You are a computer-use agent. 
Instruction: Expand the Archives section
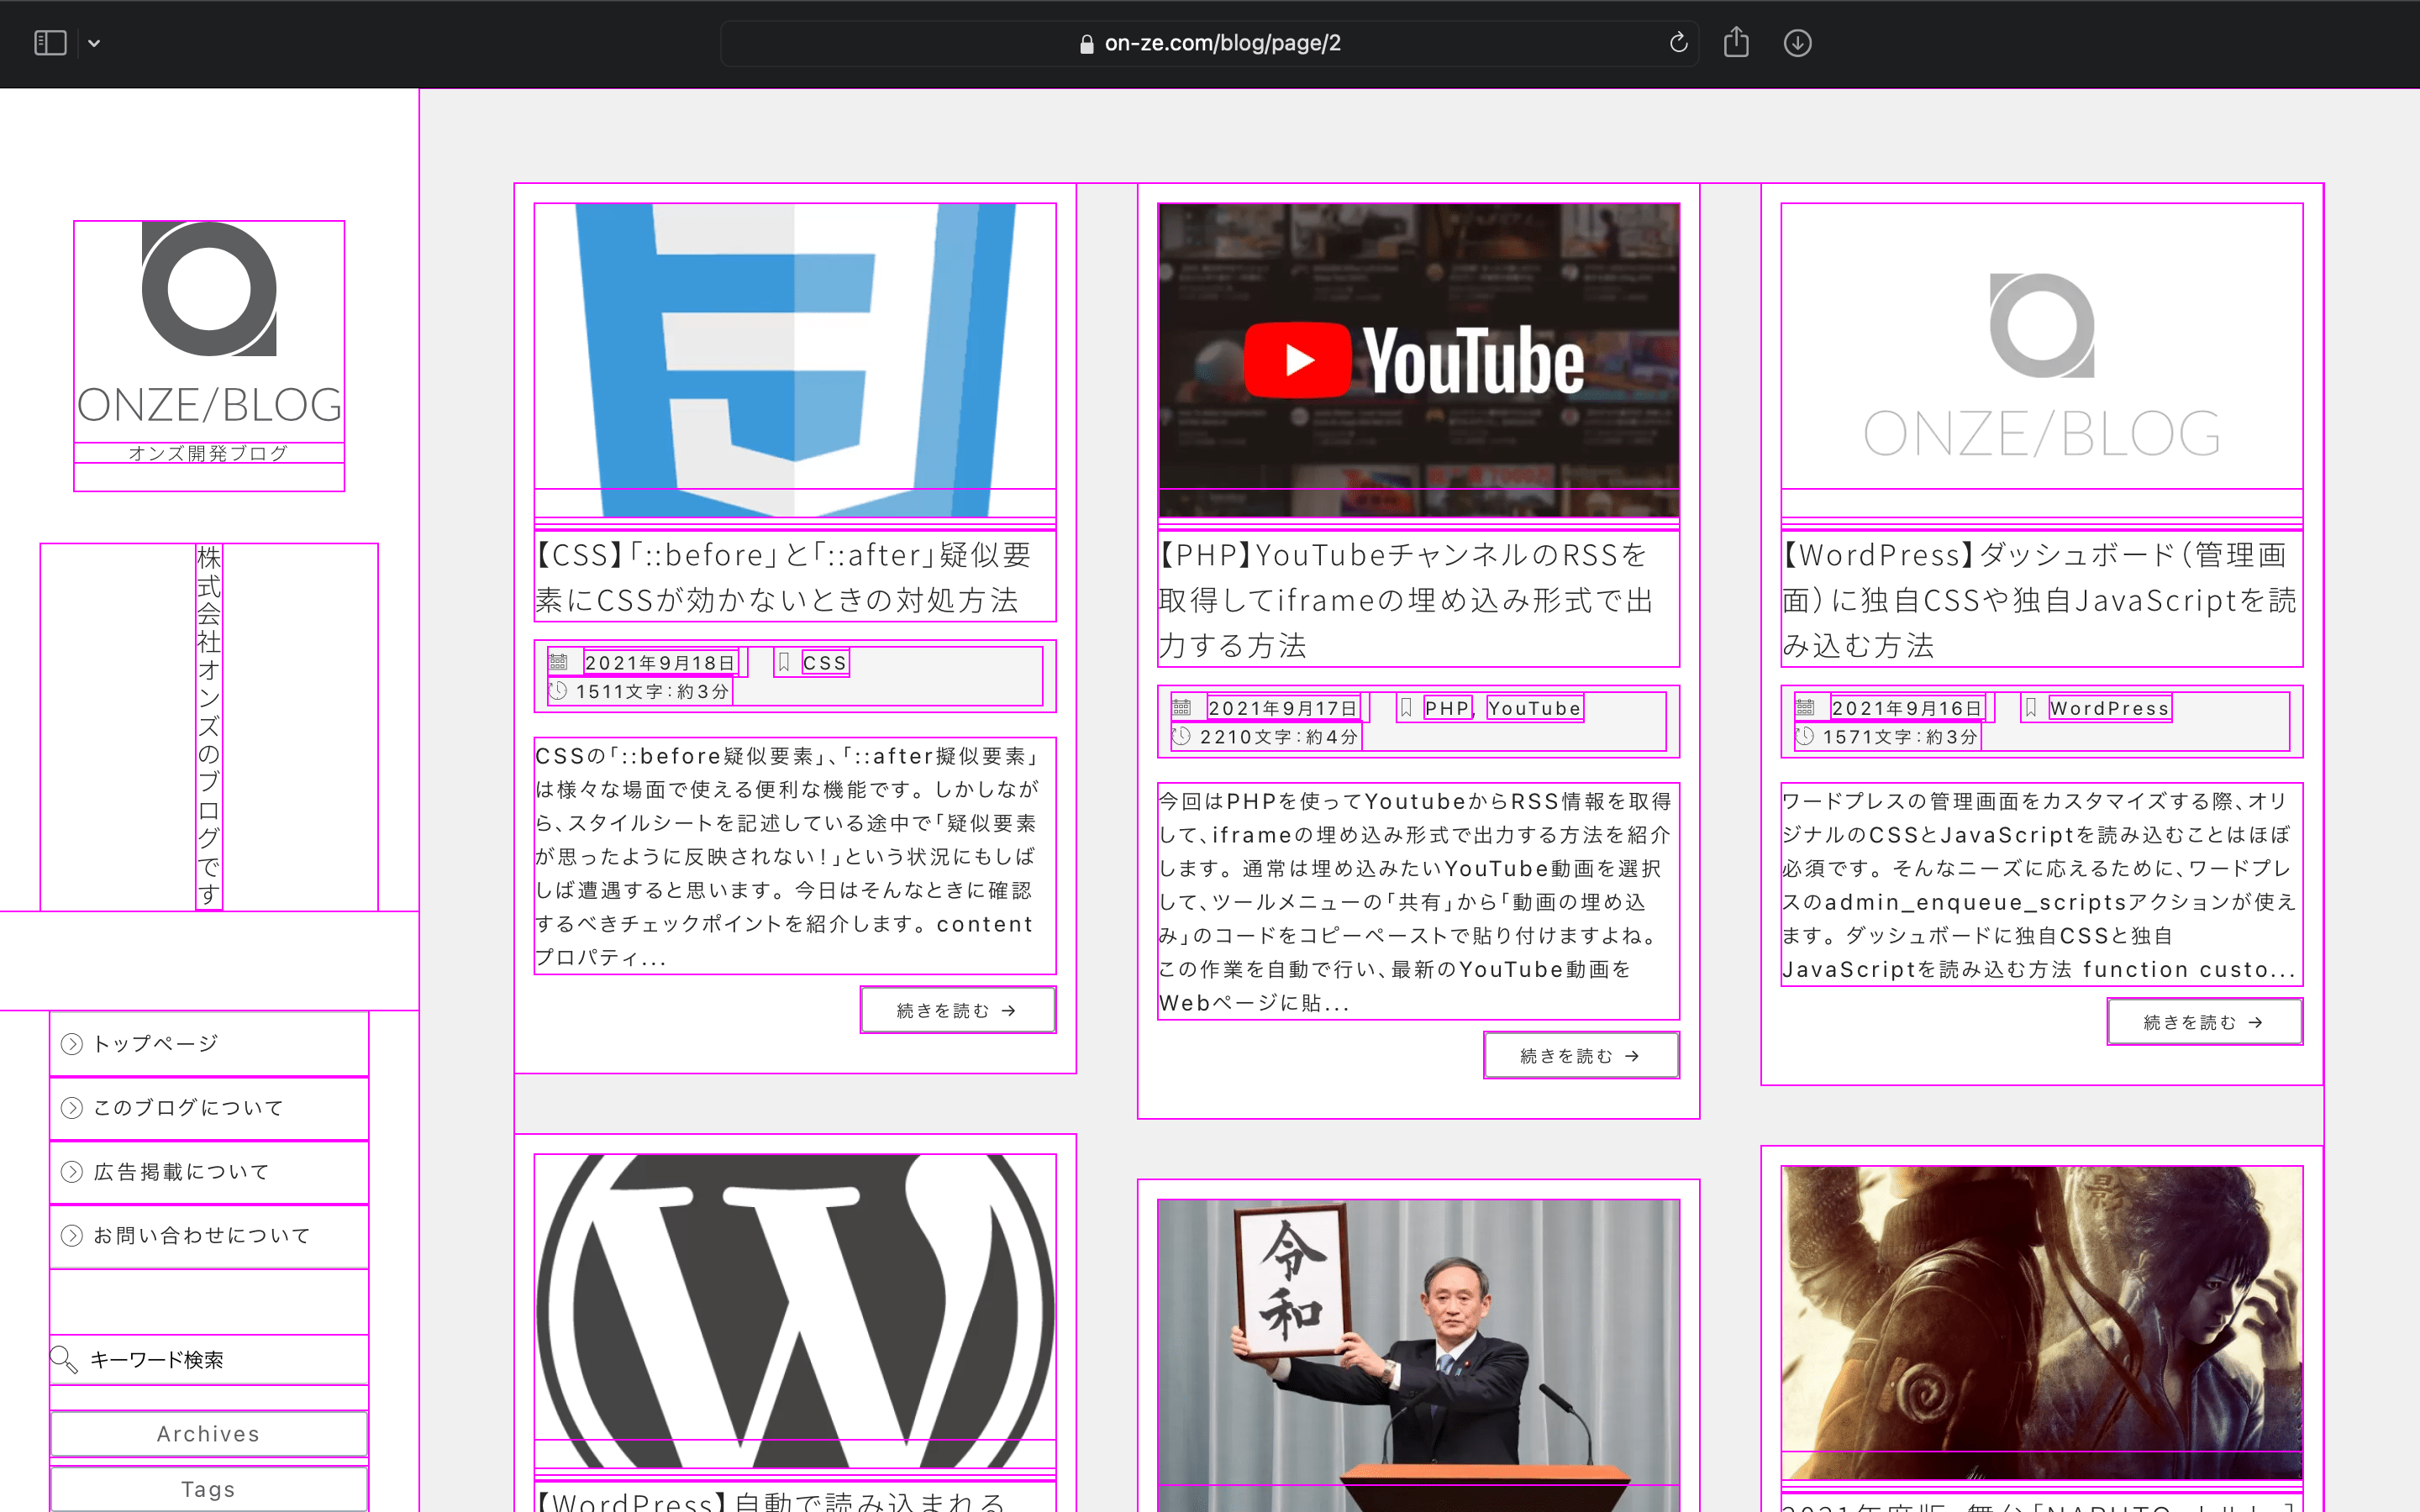206,1432
